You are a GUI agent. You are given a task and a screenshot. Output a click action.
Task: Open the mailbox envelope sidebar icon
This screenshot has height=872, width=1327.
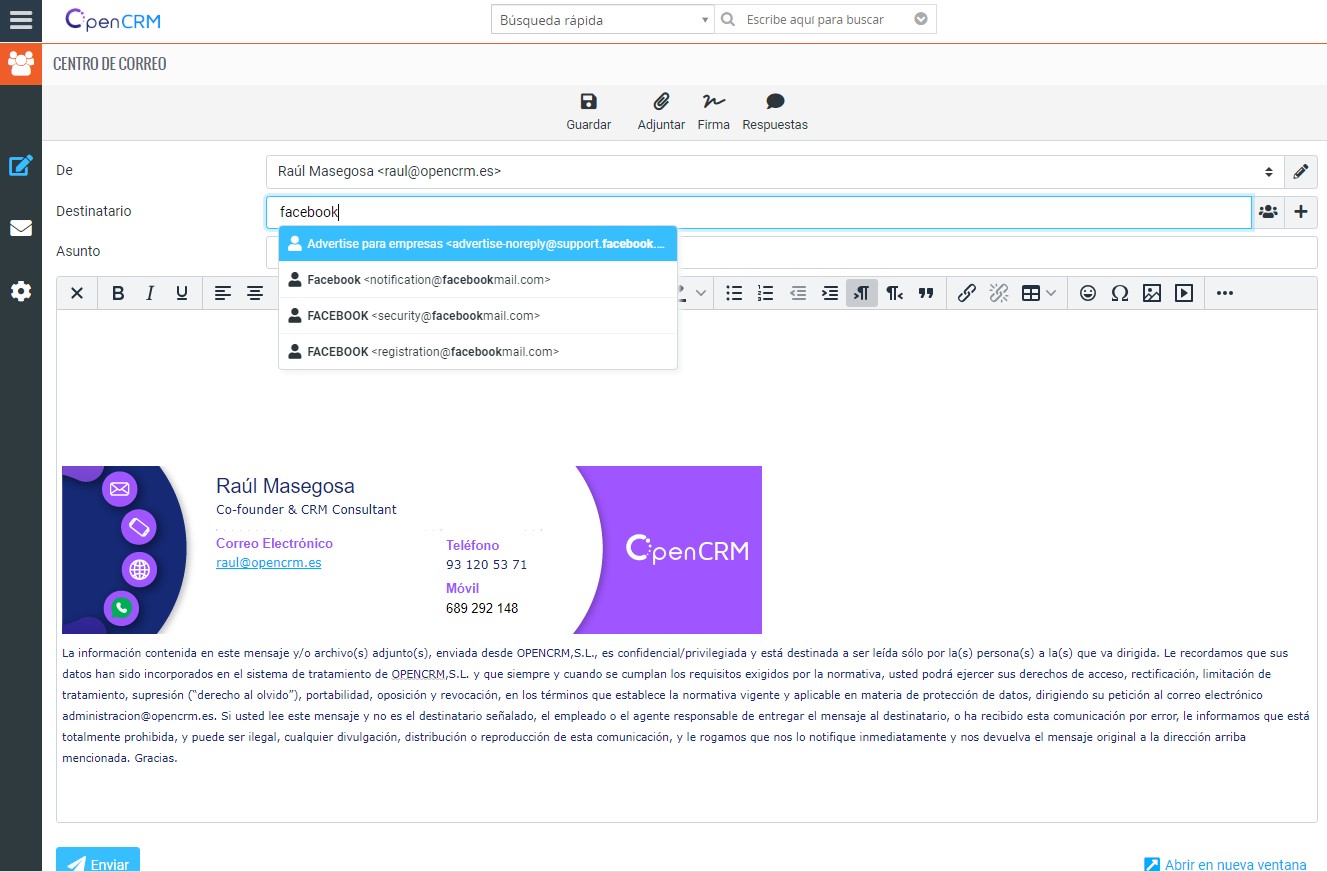pos(21,228)
